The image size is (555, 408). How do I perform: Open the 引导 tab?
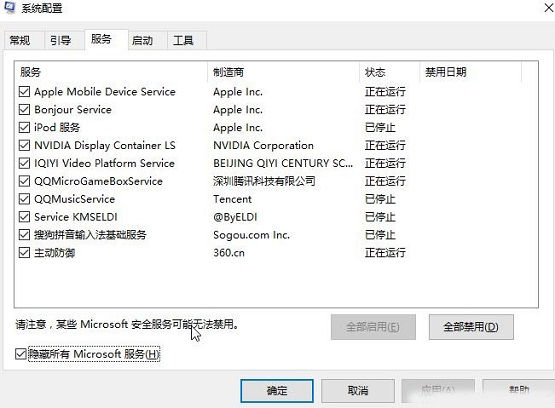click(x=61, y=40)
